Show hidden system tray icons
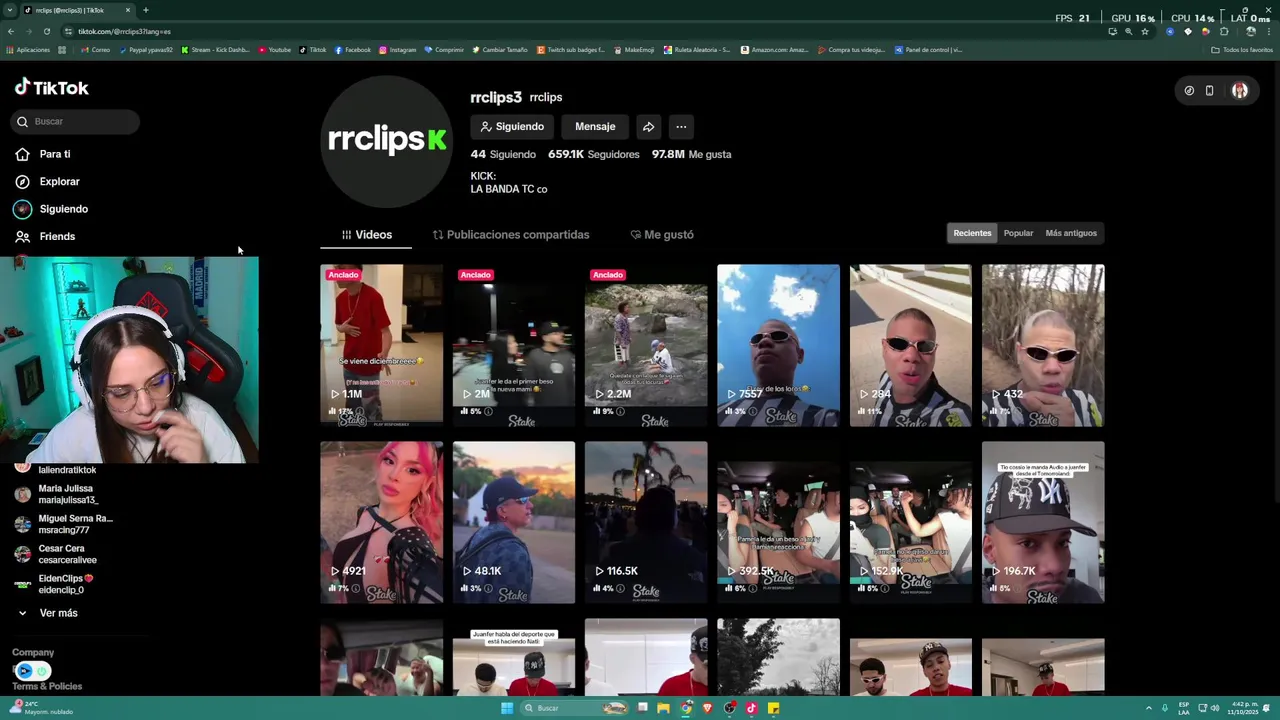 [x=1148, y=708]
